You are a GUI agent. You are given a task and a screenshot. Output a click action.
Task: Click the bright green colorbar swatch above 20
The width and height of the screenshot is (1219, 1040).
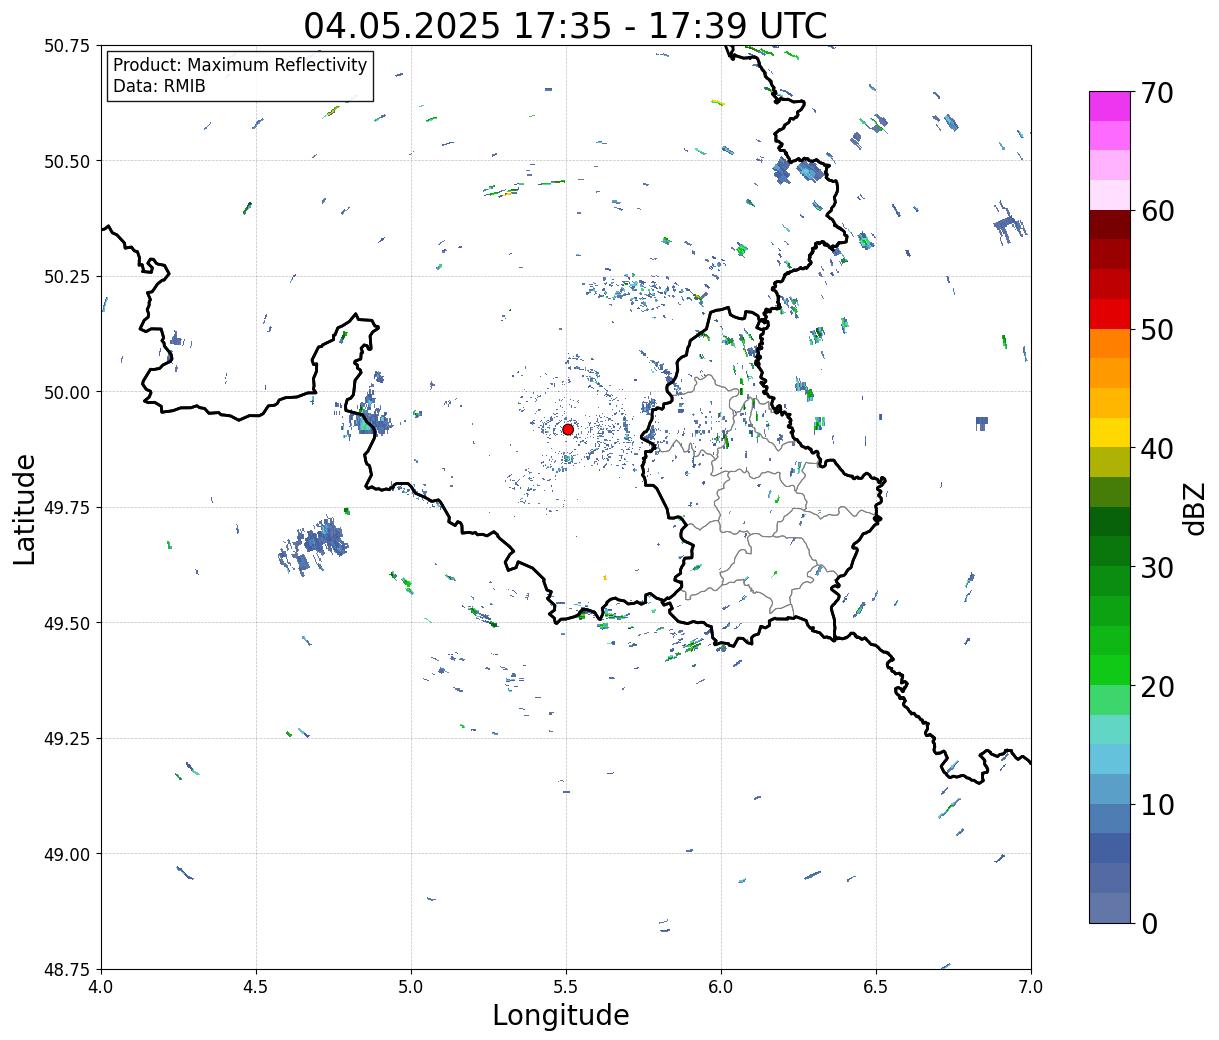click(x=1110, y=670)
